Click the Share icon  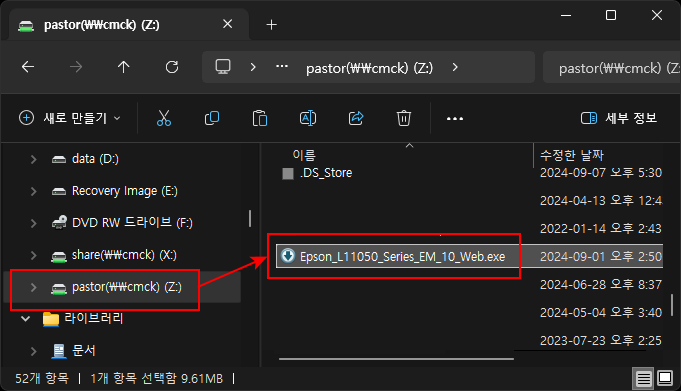356,118
